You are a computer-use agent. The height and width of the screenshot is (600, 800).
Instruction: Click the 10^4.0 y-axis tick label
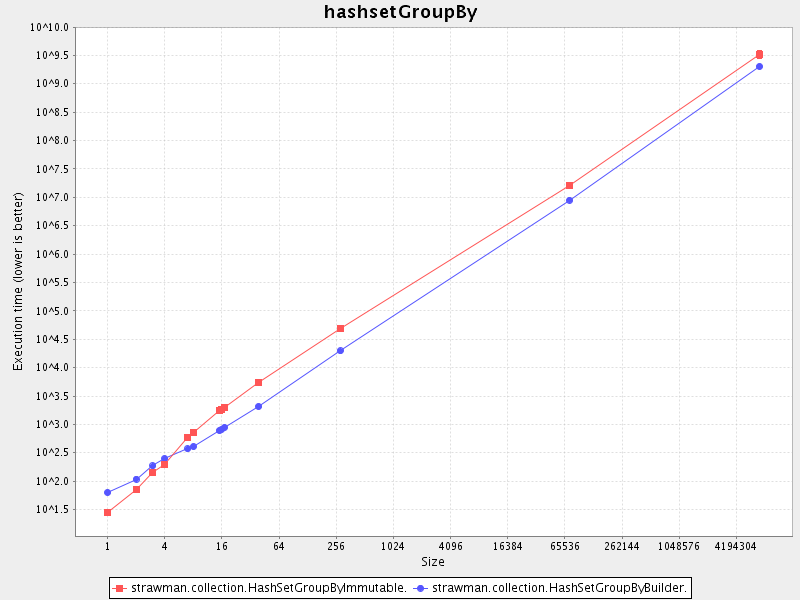[52, 367]
